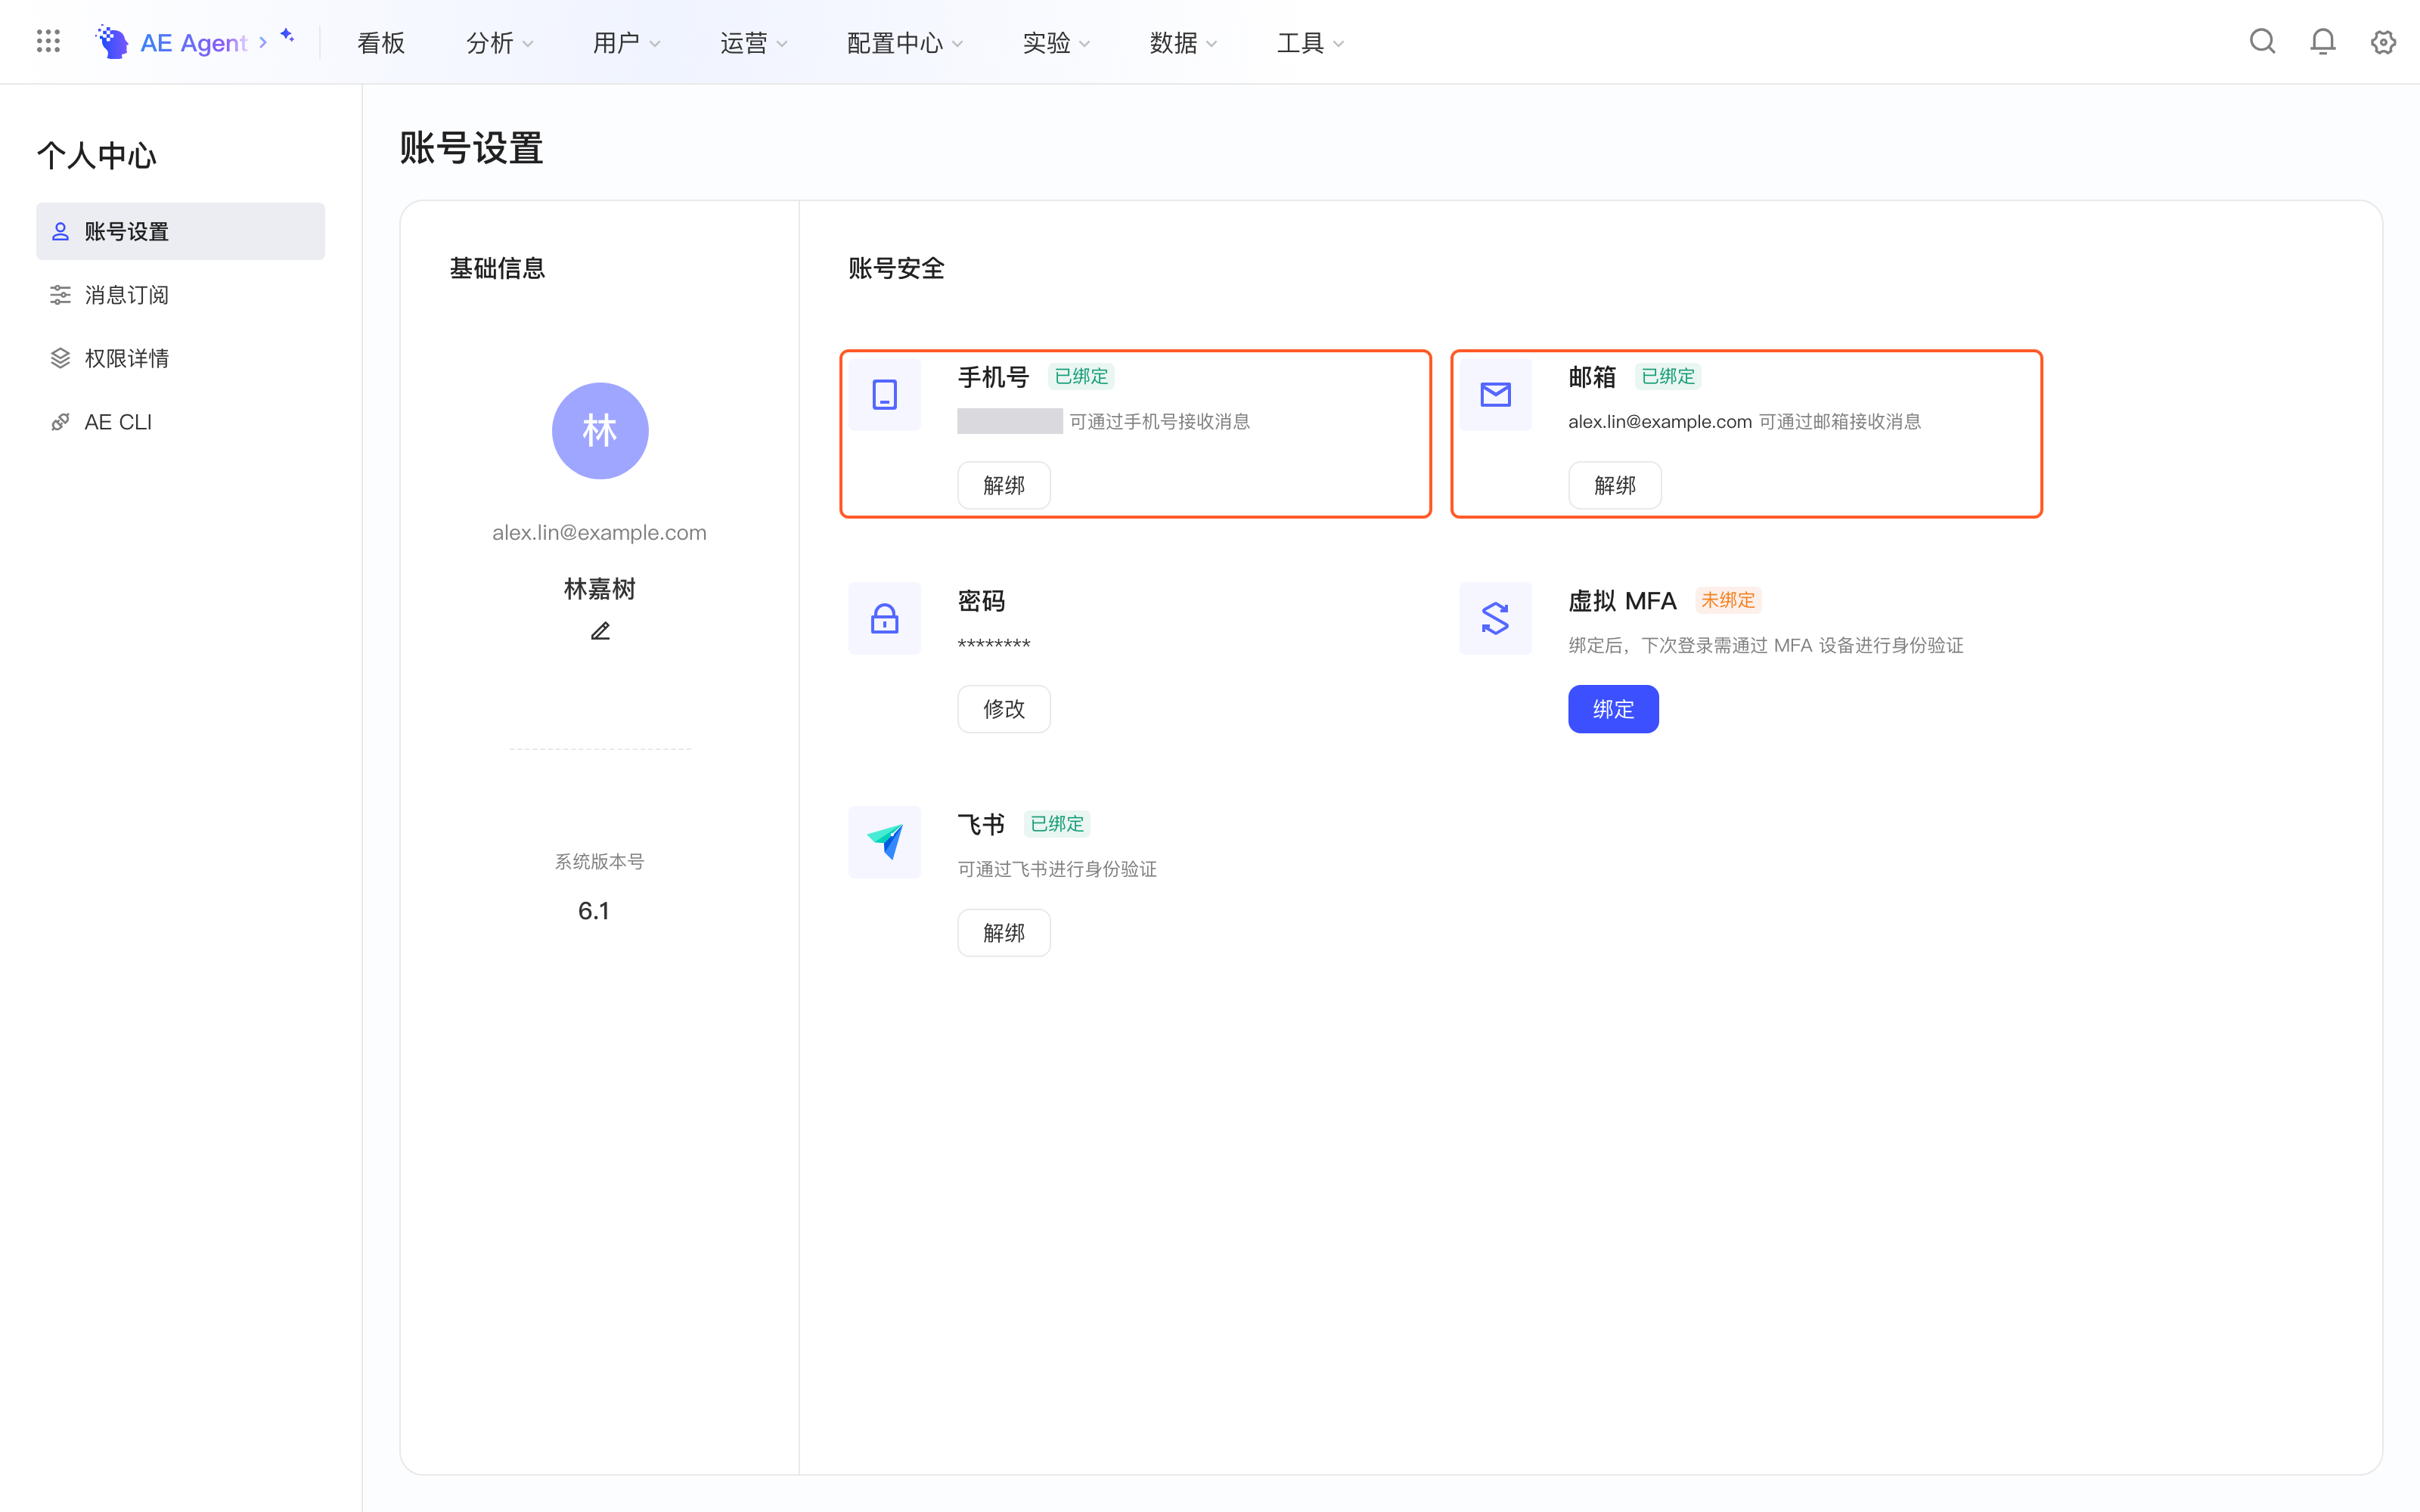
Task: Click the 已绑定 tag next to 飞书
Action: pyautogui.click(x=1057, y=824)
